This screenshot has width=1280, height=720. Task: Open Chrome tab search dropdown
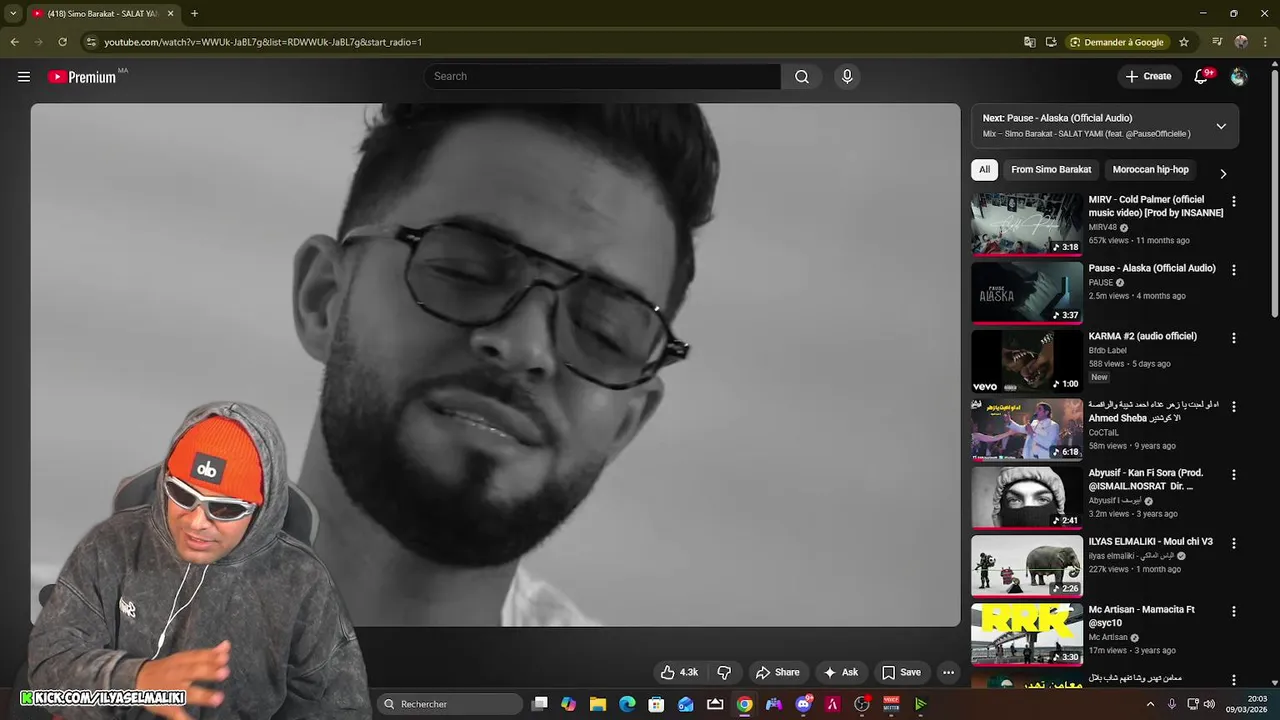click(13, 14)
